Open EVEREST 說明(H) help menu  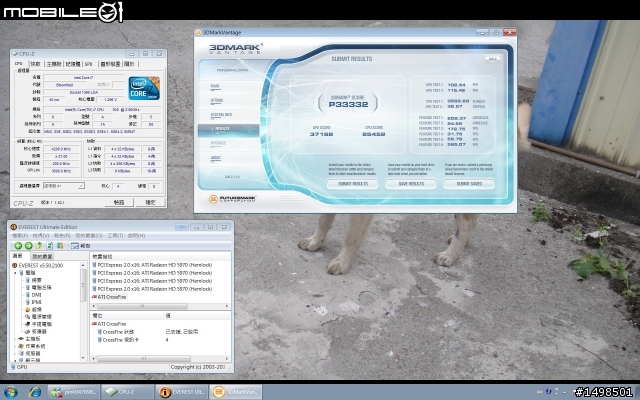pyautogui.click(x=136, y=236)
